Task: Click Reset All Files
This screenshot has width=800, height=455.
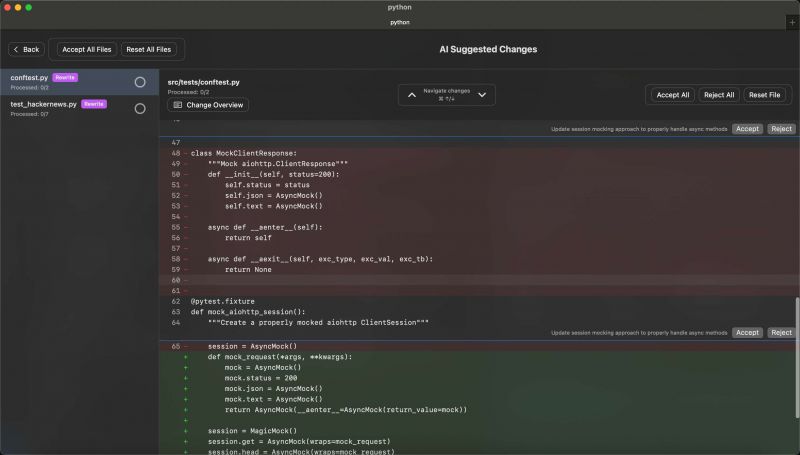Action: [x=148, y=49]
